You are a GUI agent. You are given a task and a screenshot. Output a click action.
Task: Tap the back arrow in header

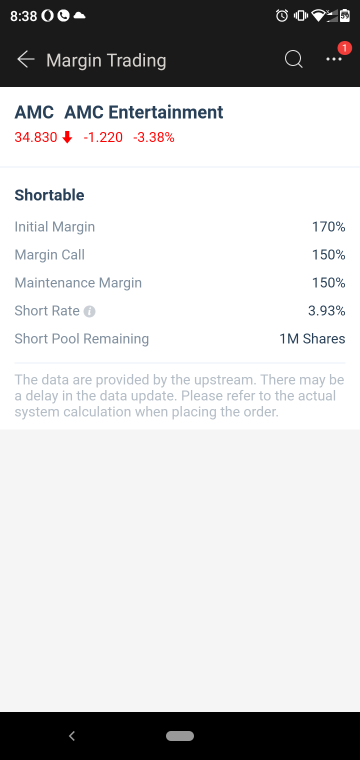pyautogui.click(x=26, y=60)
